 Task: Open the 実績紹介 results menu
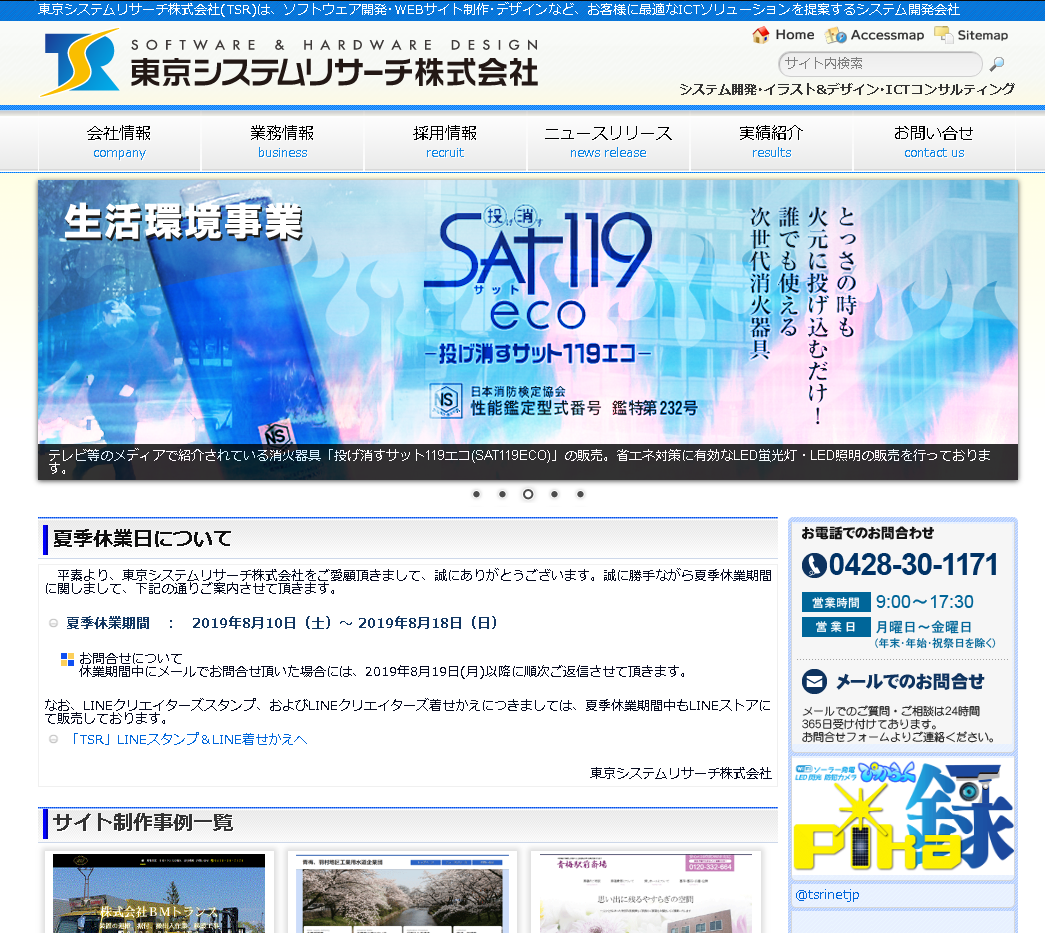pyautogui.click(x=771, y=143)
